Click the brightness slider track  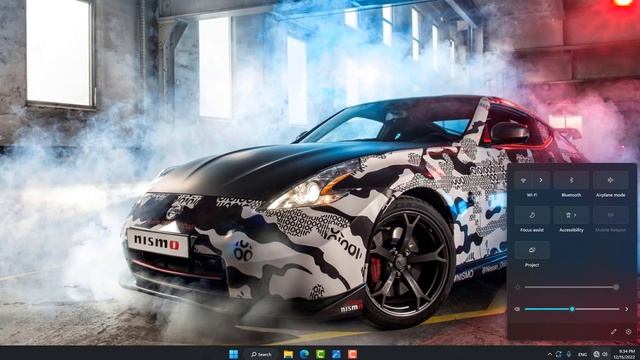(571, 287)
